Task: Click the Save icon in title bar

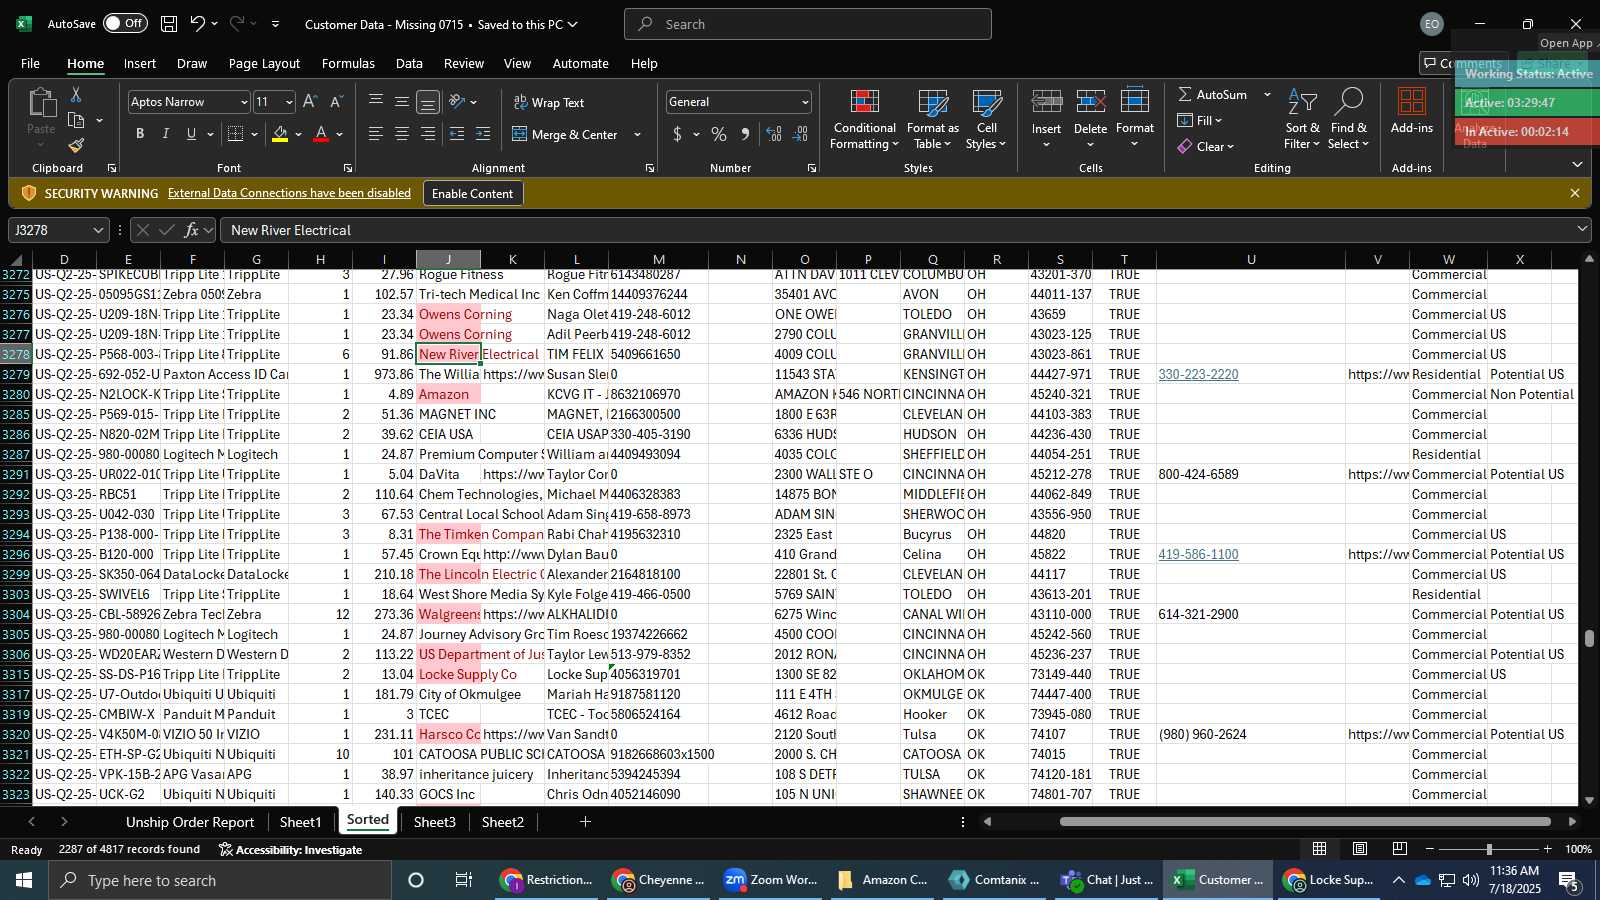Action: click(169, 24)
